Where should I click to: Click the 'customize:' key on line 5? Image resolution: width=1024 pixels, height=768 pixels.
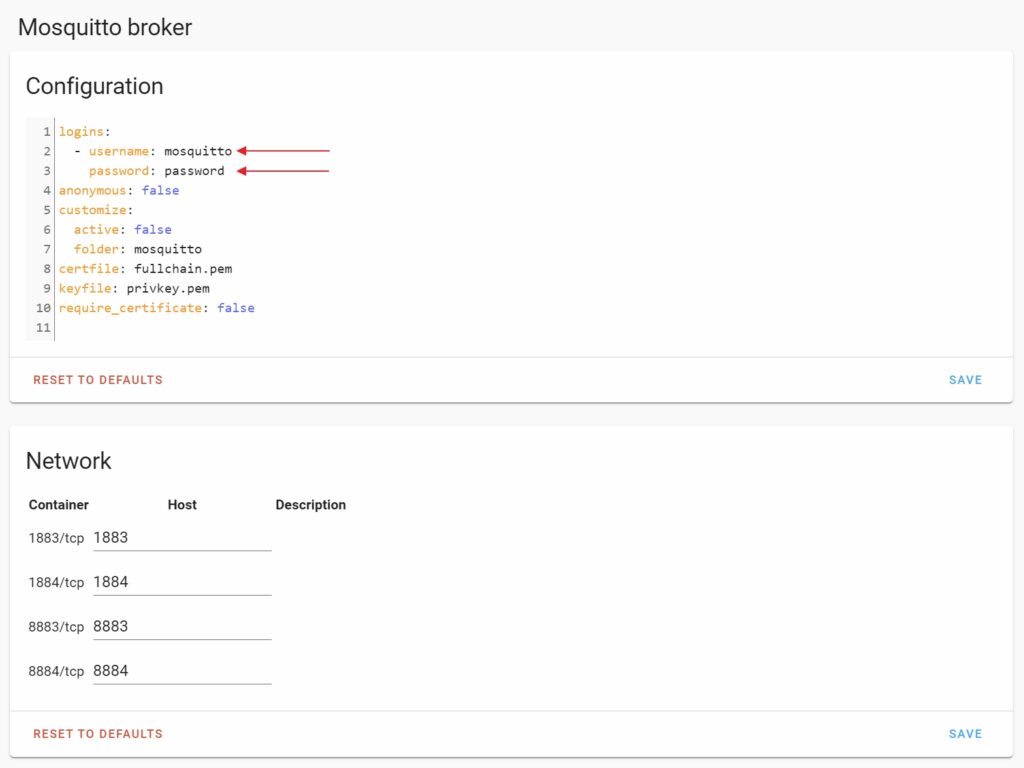coord(95,210)
